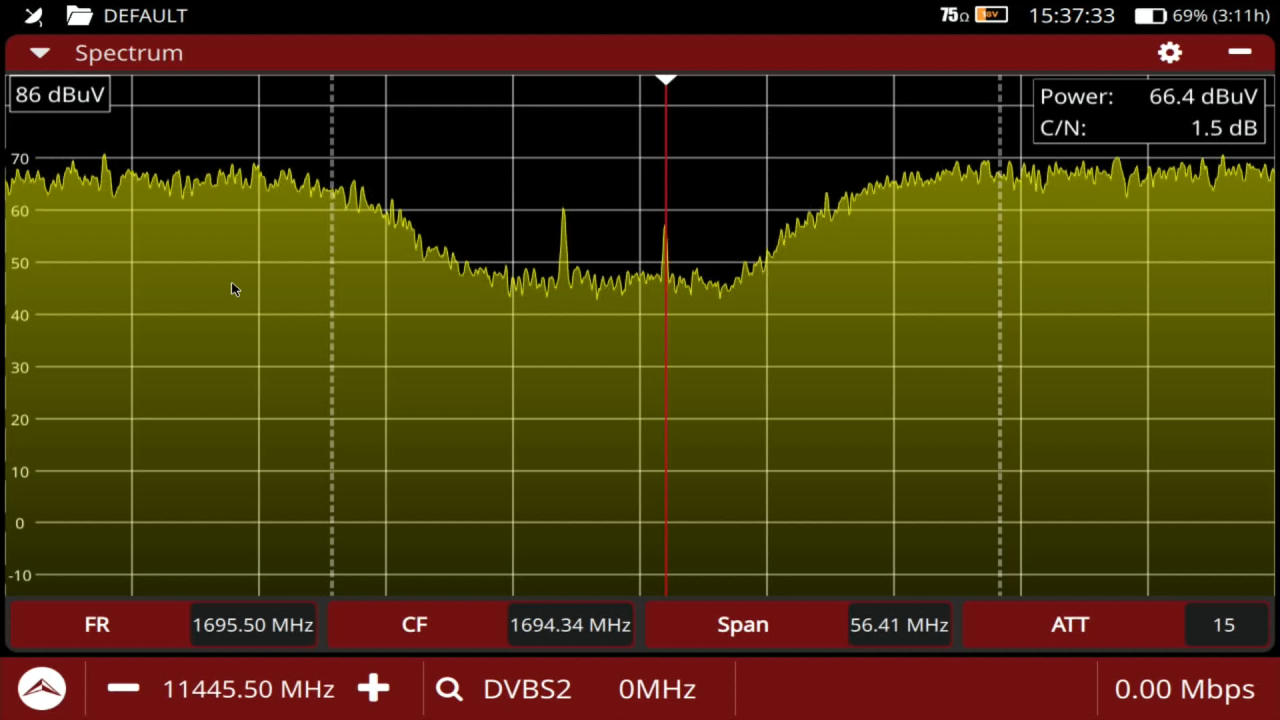Click the magnifier search icon beside DVBS2

[449, 689]
